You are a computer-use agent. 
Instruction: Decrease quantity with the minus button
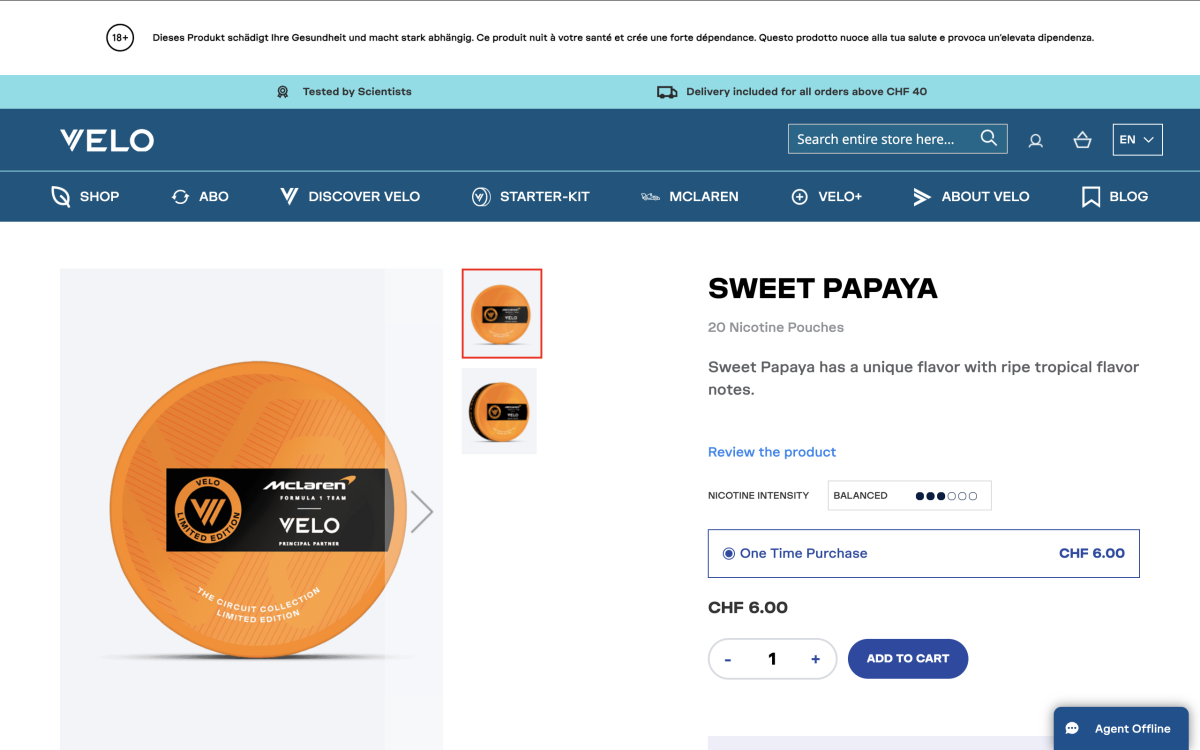(728, 659)
